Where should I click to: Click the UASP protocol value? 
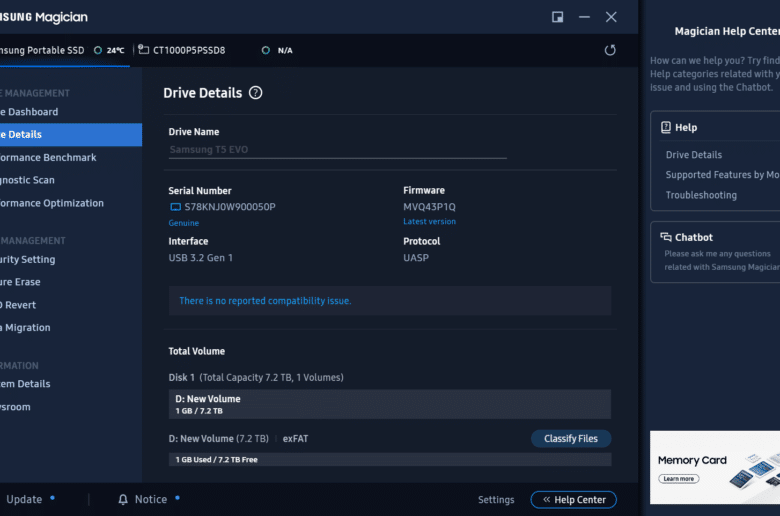coord(416,258)
